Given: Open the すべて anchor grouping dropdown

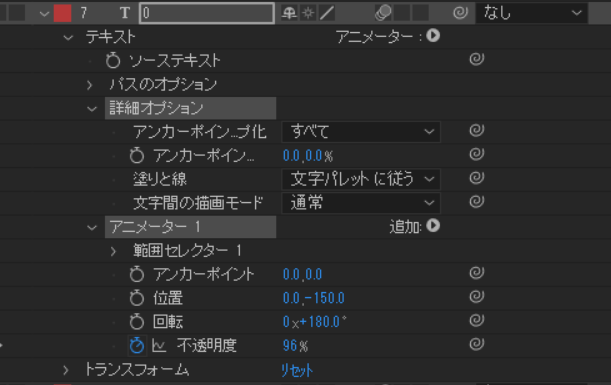Looking at the screenshot, I should [361, 132].
